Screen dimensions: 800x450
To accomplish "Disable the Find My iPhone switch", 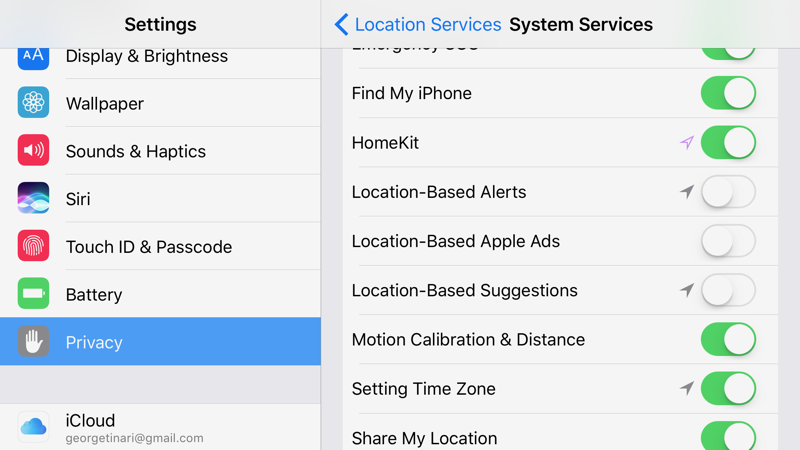I will point(728,94).
